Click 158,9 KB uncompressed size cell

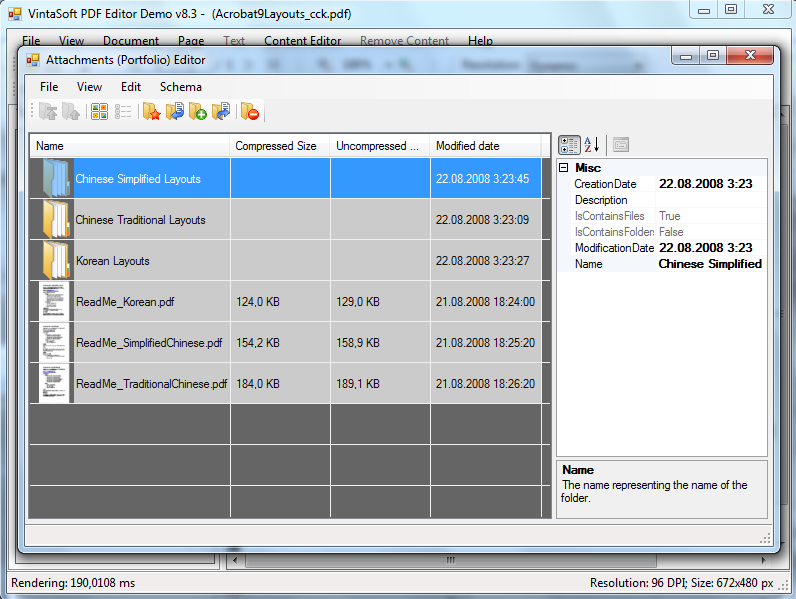click(380, 343)
